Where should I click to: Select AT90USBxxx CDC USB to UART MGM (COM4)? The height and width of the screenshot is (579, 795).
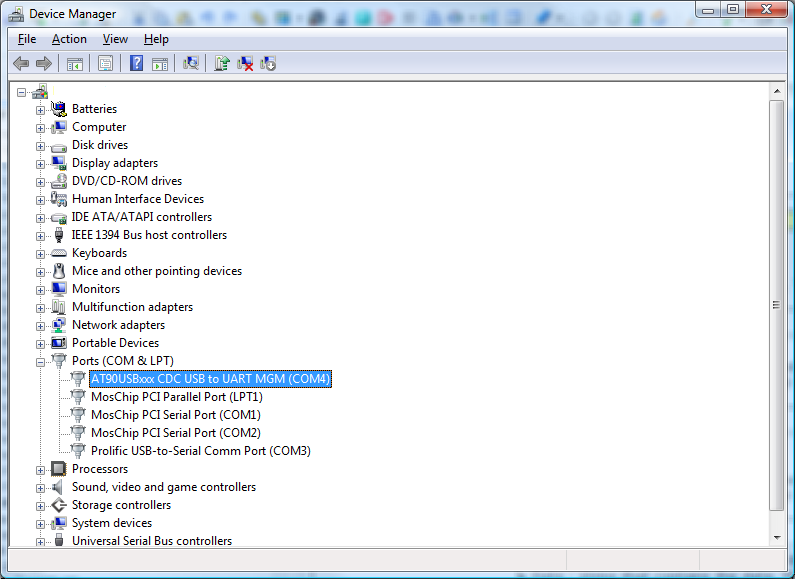pyautogui.click(x=210, y=379)
